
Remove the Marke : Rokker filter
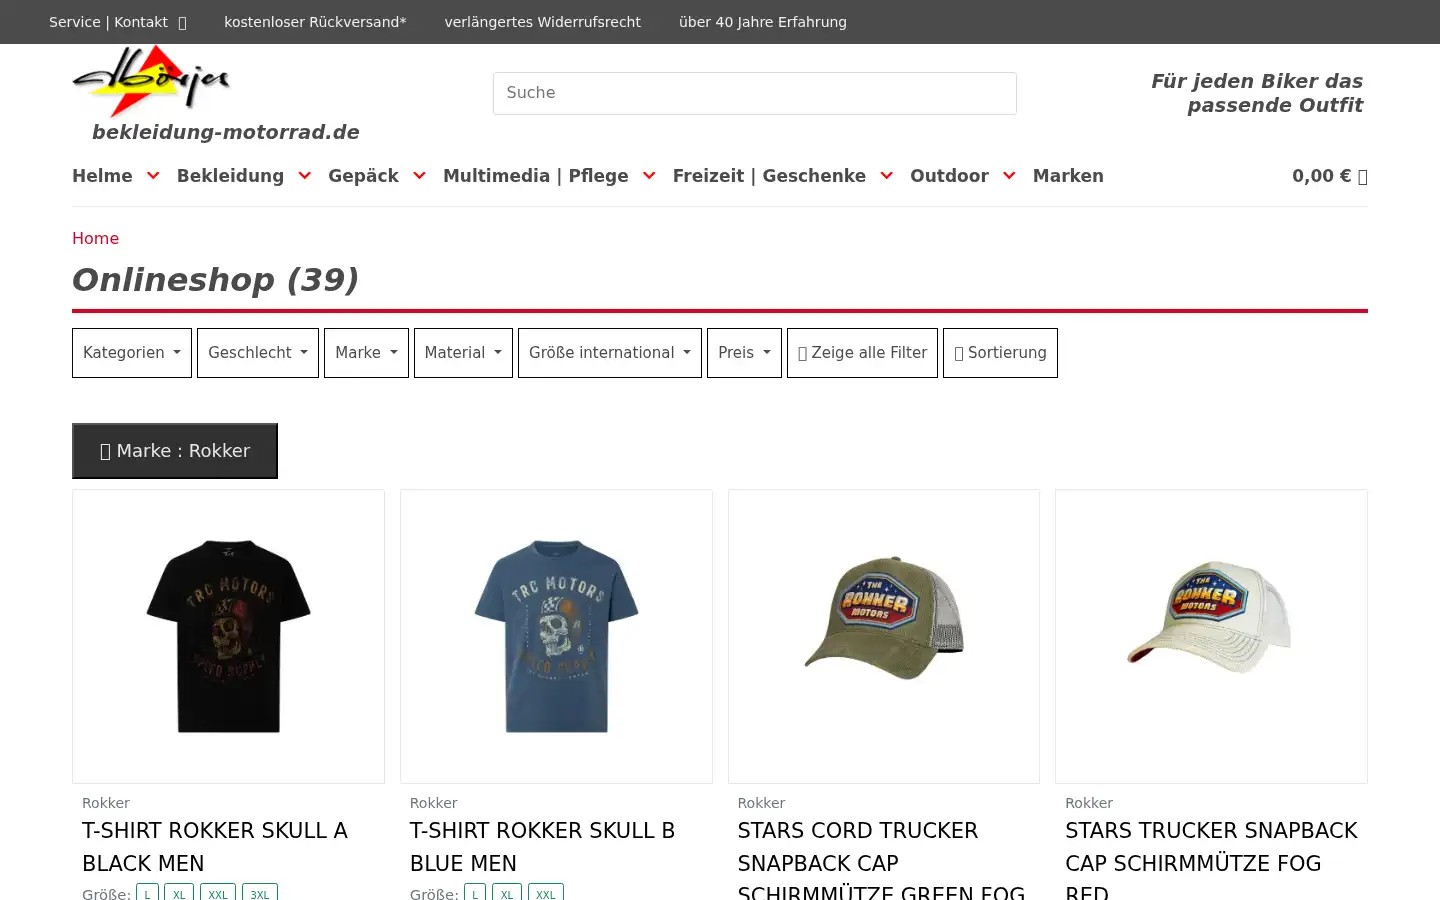coord(175,451)
